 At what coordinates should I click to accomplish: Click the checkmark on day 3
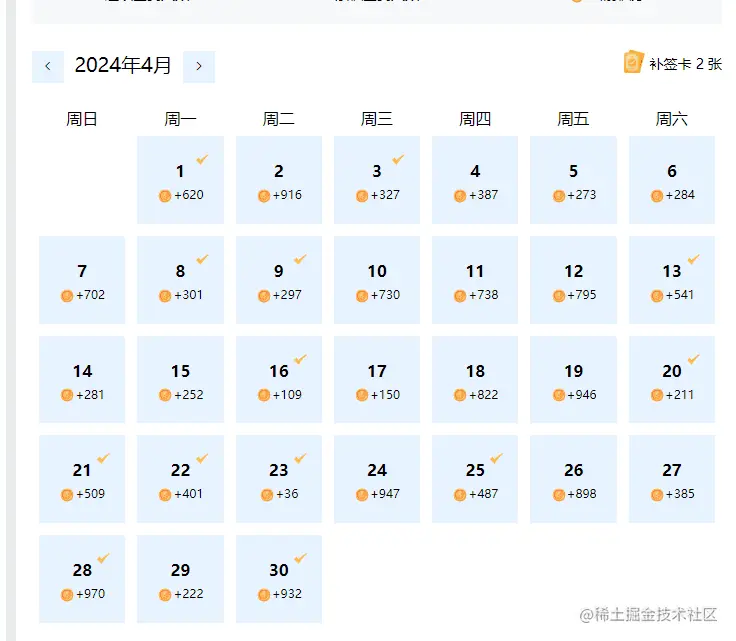[399, 160]
